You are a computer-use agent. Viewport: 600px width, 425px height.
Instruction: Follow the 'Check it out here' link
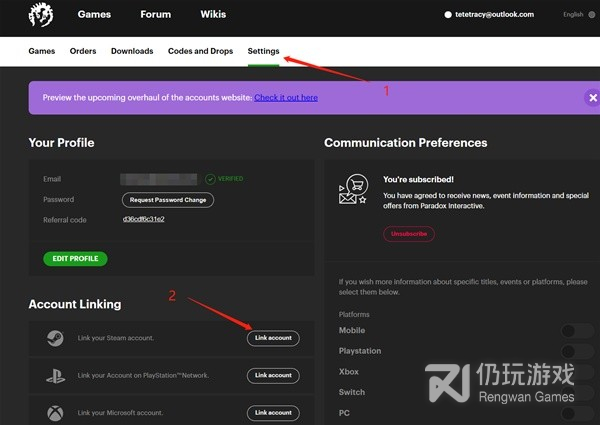click(x=286, y=98)
